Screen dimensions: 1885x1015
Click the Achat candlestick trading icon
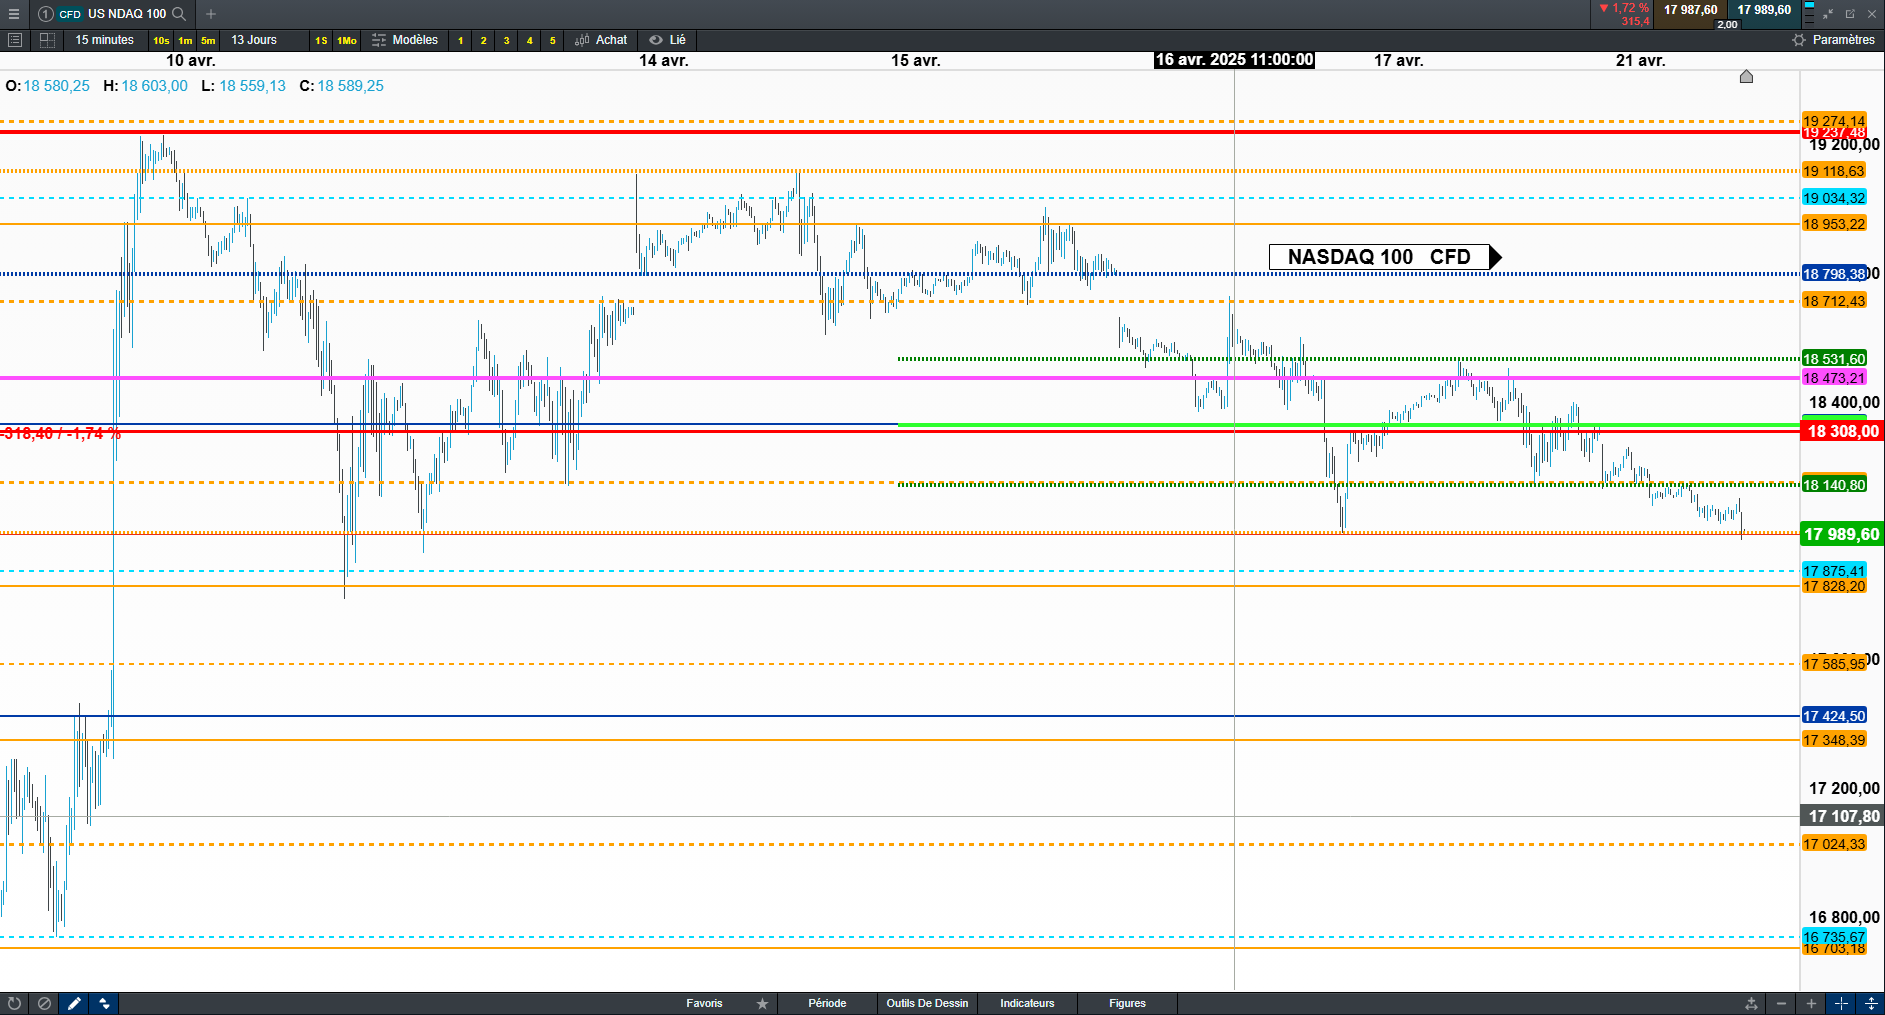(582, 40)
